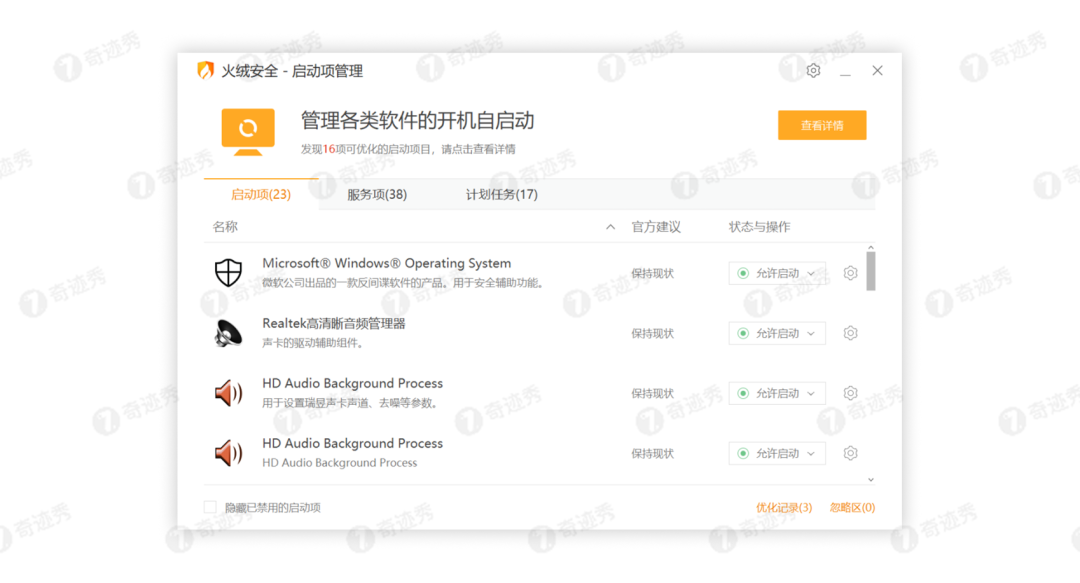Image resolution: width=1080 pixels, height=583 pixels.
Task: Click the orange monitor refresh icon
Action: 248,131
